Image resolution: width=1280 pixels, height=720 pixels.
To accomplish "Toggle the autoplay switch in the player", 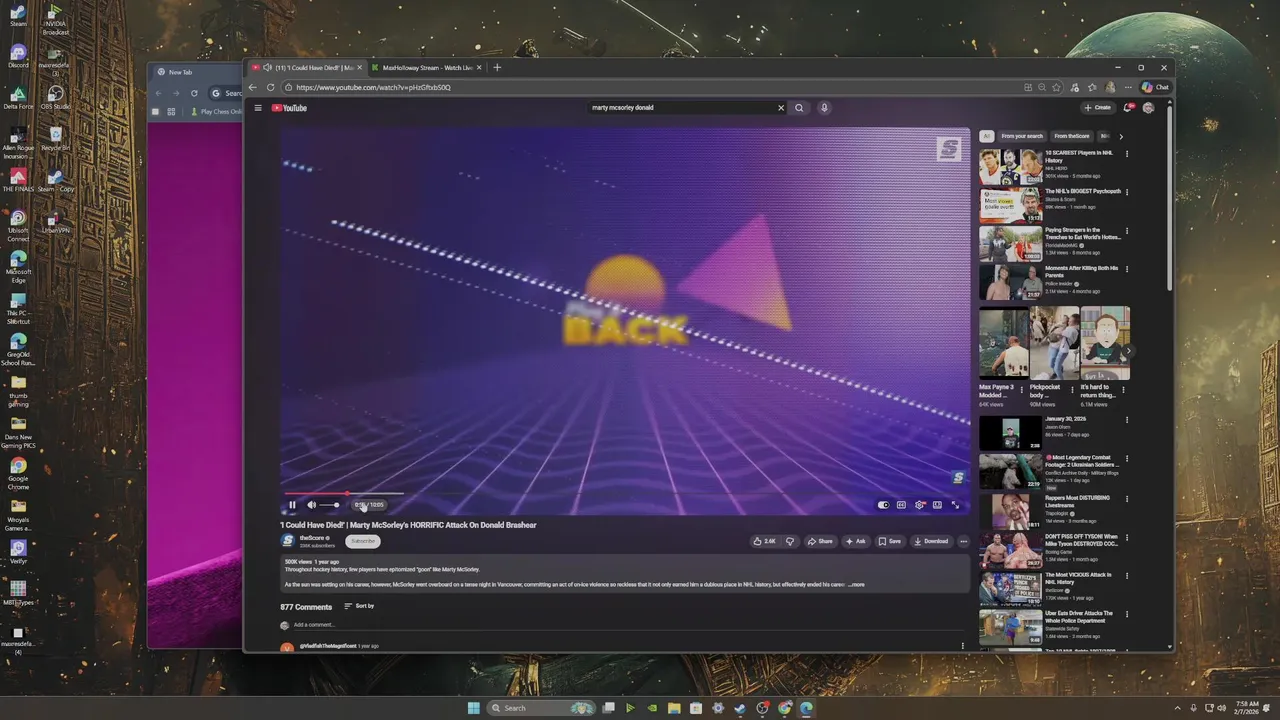I will (x=883, y=505).
